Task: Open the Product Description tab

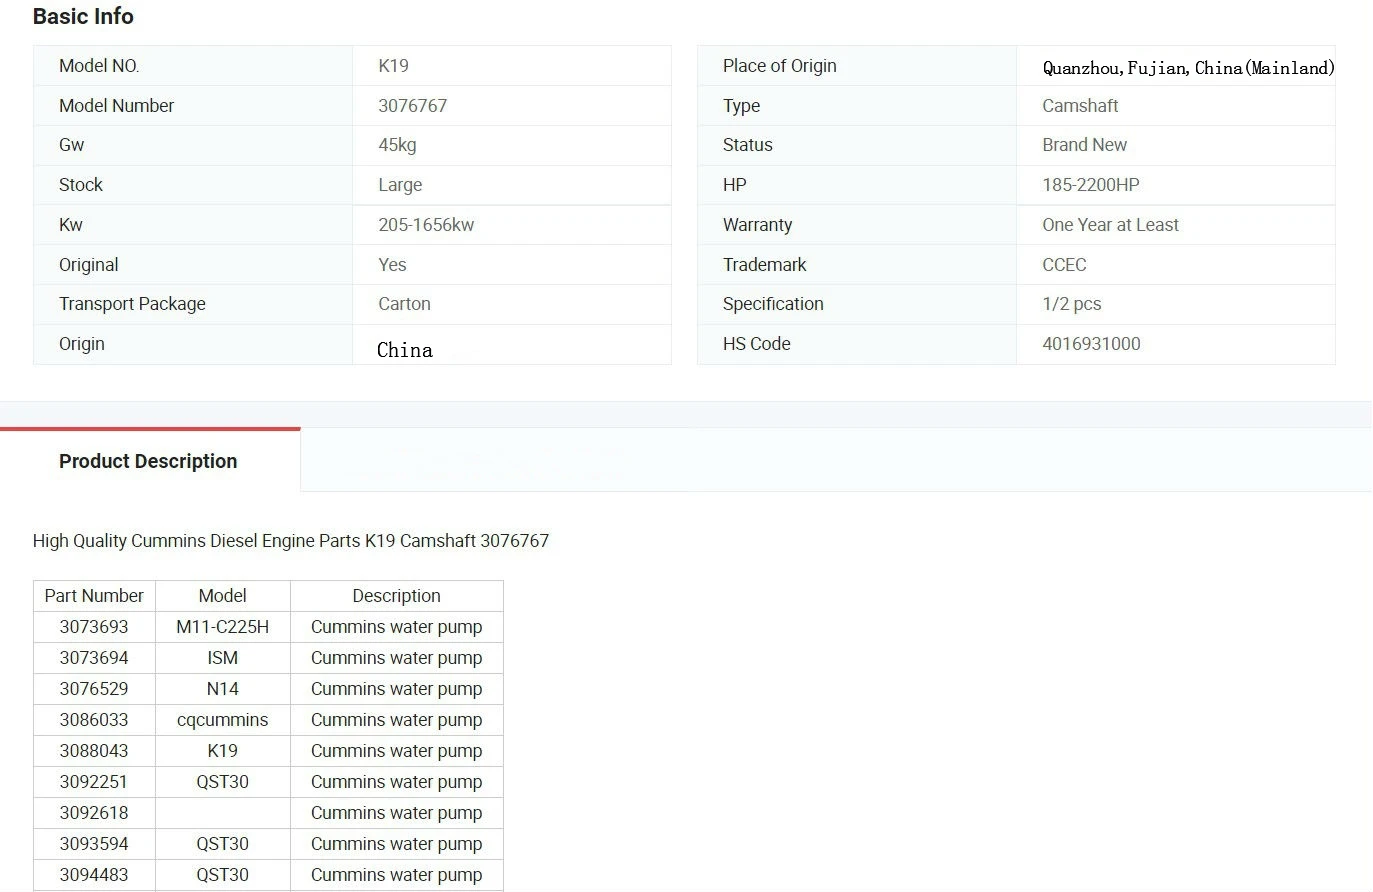Action: (148, 461)
